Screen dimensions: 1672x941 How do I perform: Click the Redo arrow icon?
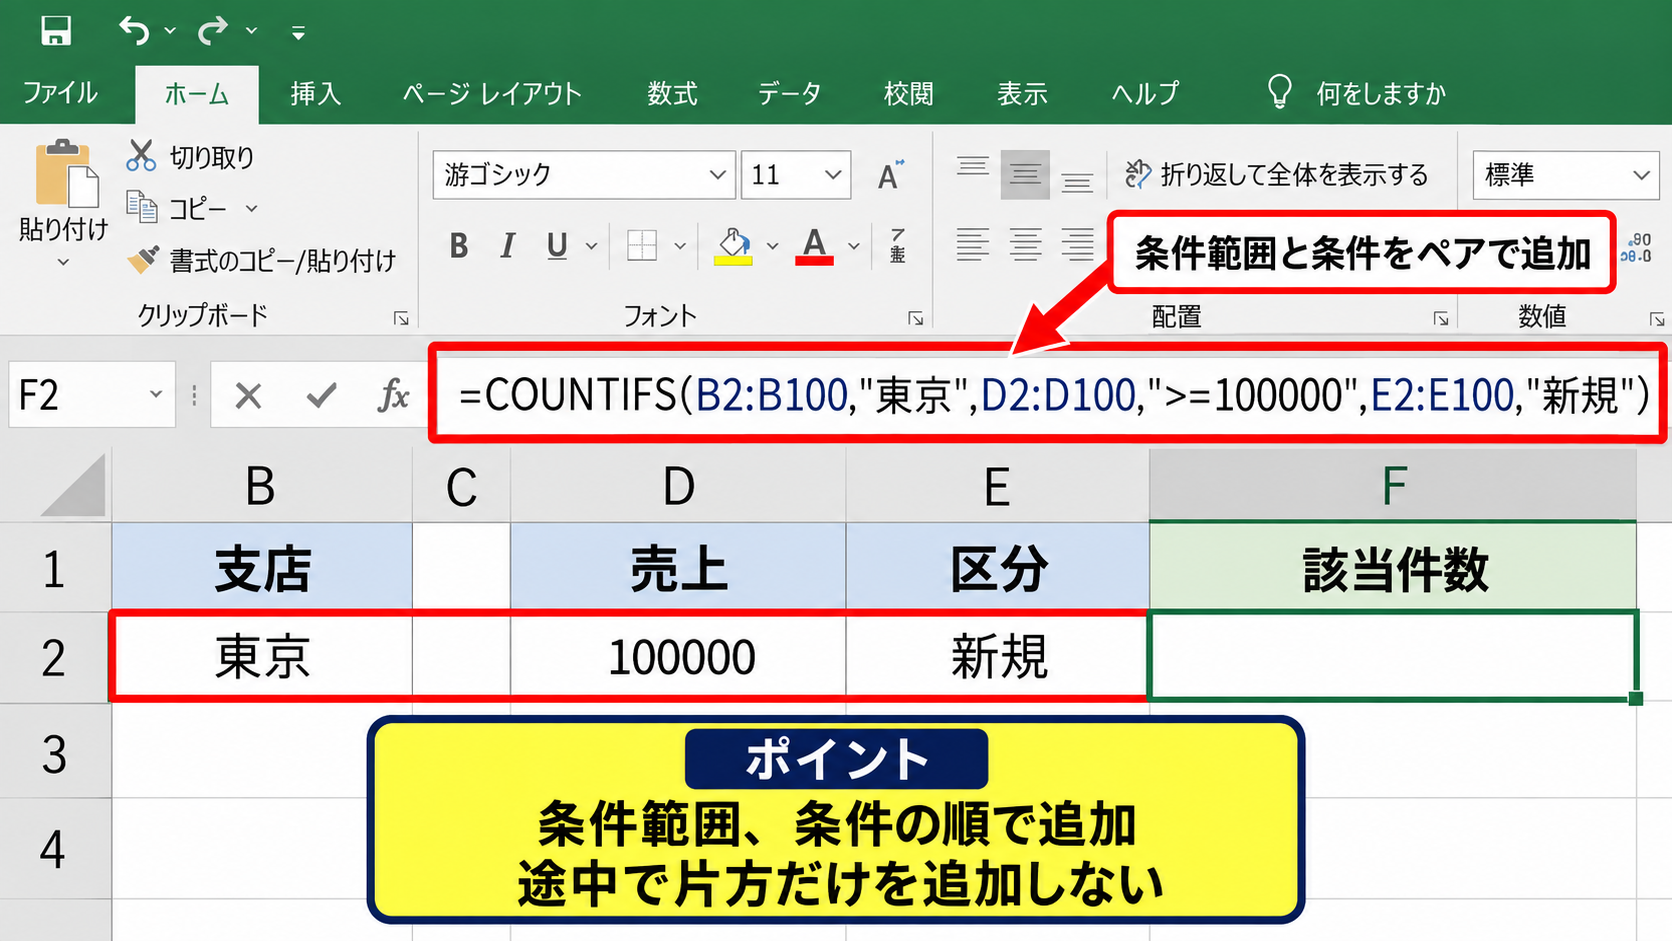point(212,31)
